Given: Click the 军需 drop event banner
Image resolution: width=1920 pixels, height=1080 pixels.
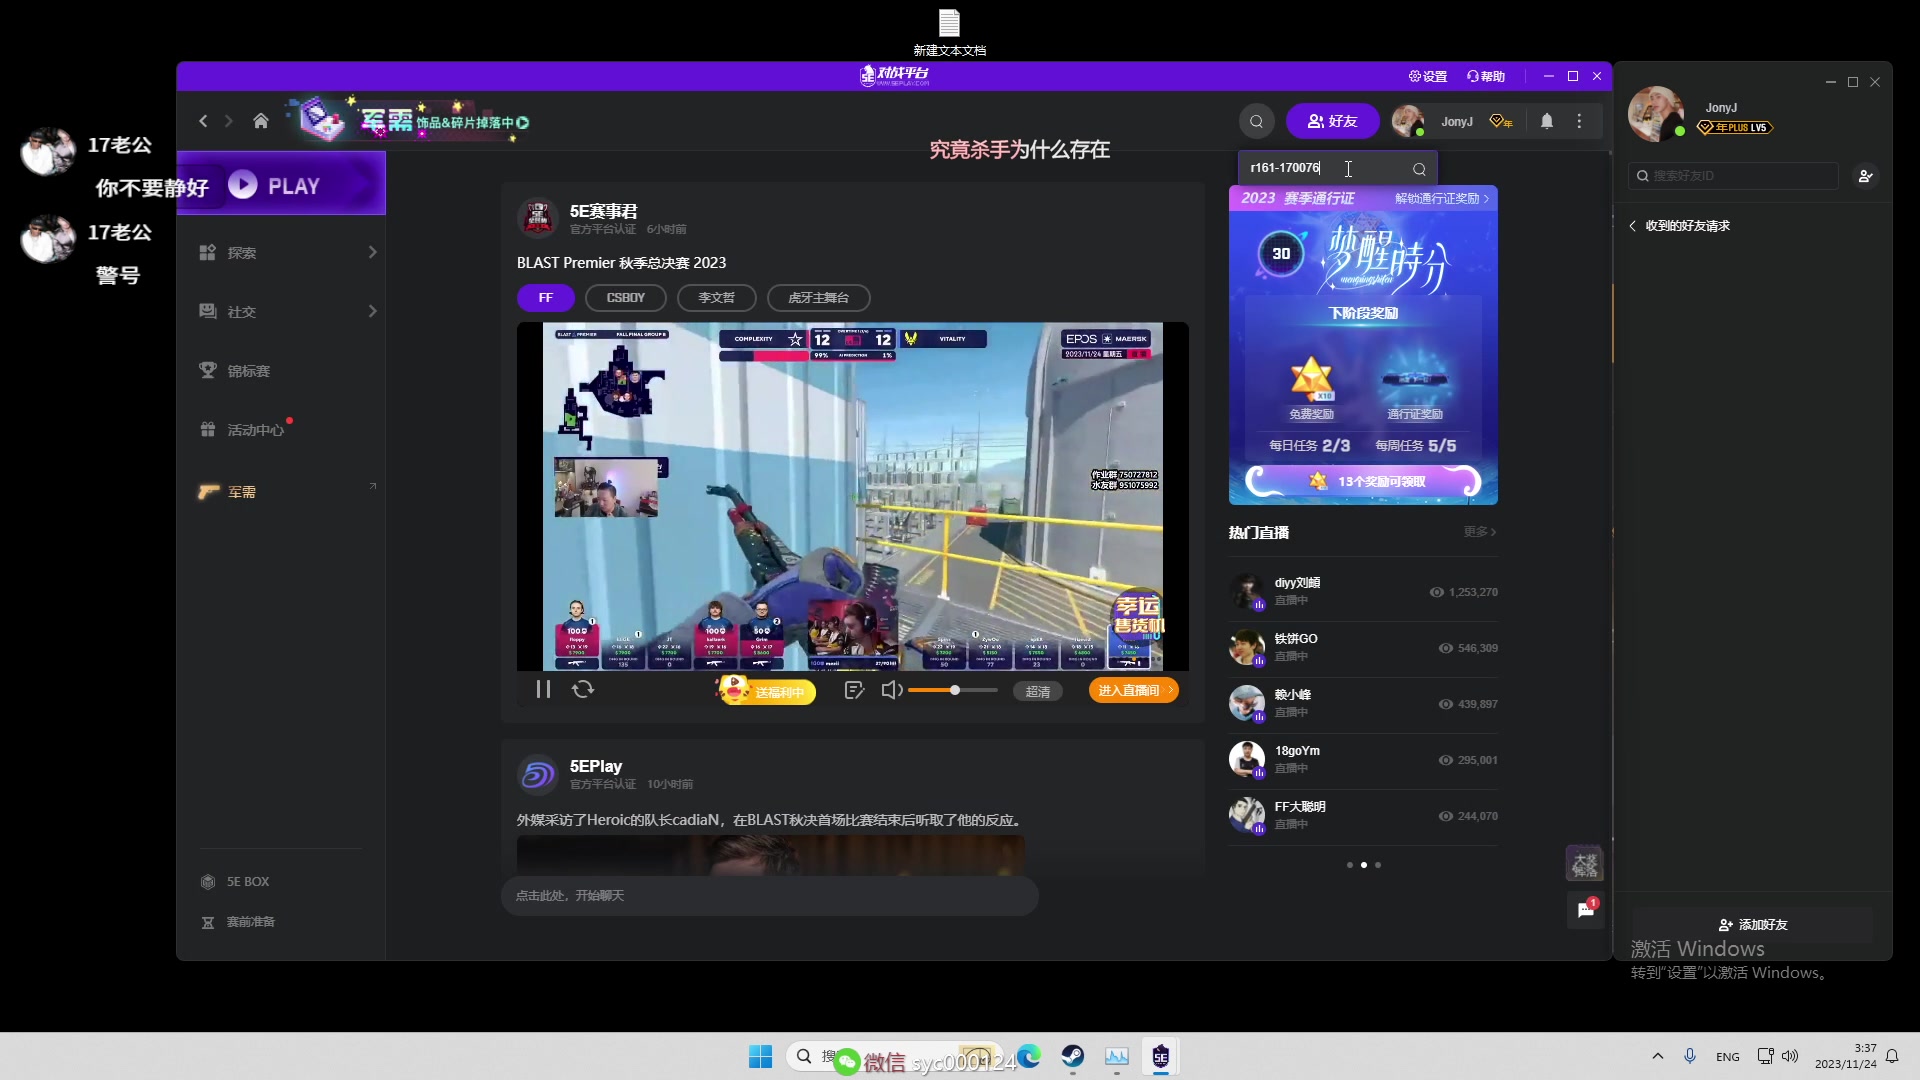Looking at the screenshot, I should pyautogui.click(x=410, y=121).
